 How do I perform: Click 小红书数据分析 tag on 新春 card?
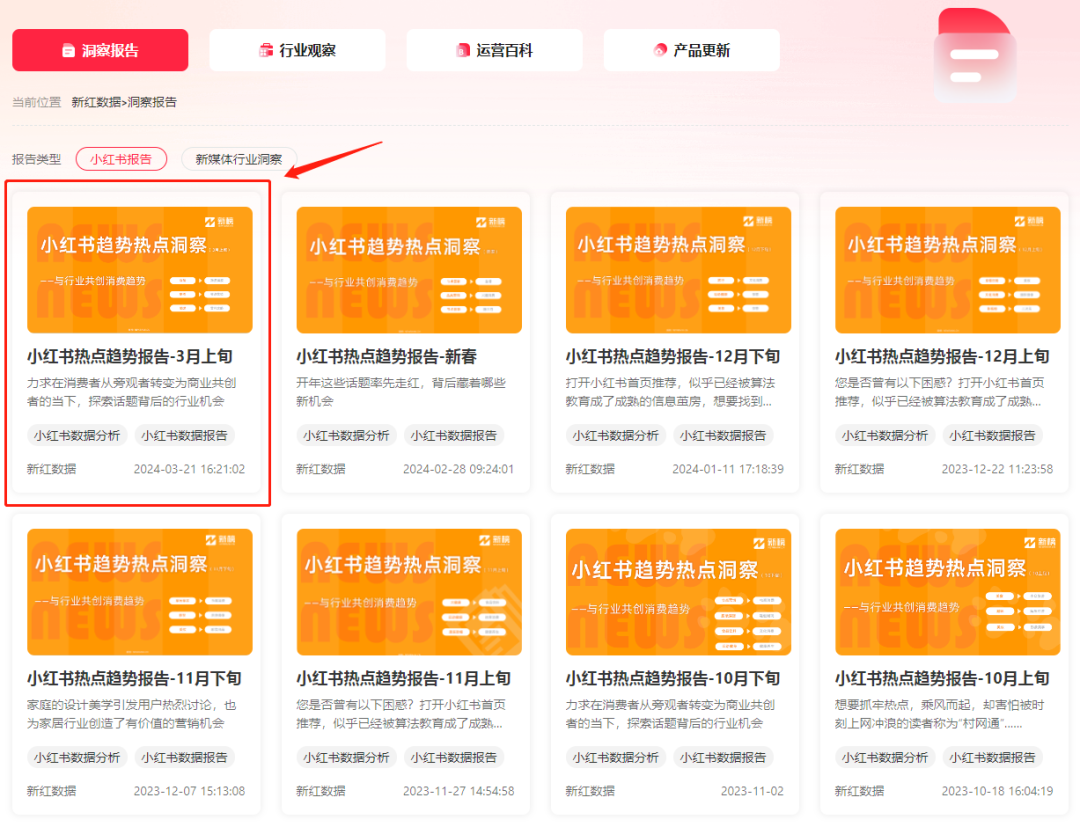point(346,436)
